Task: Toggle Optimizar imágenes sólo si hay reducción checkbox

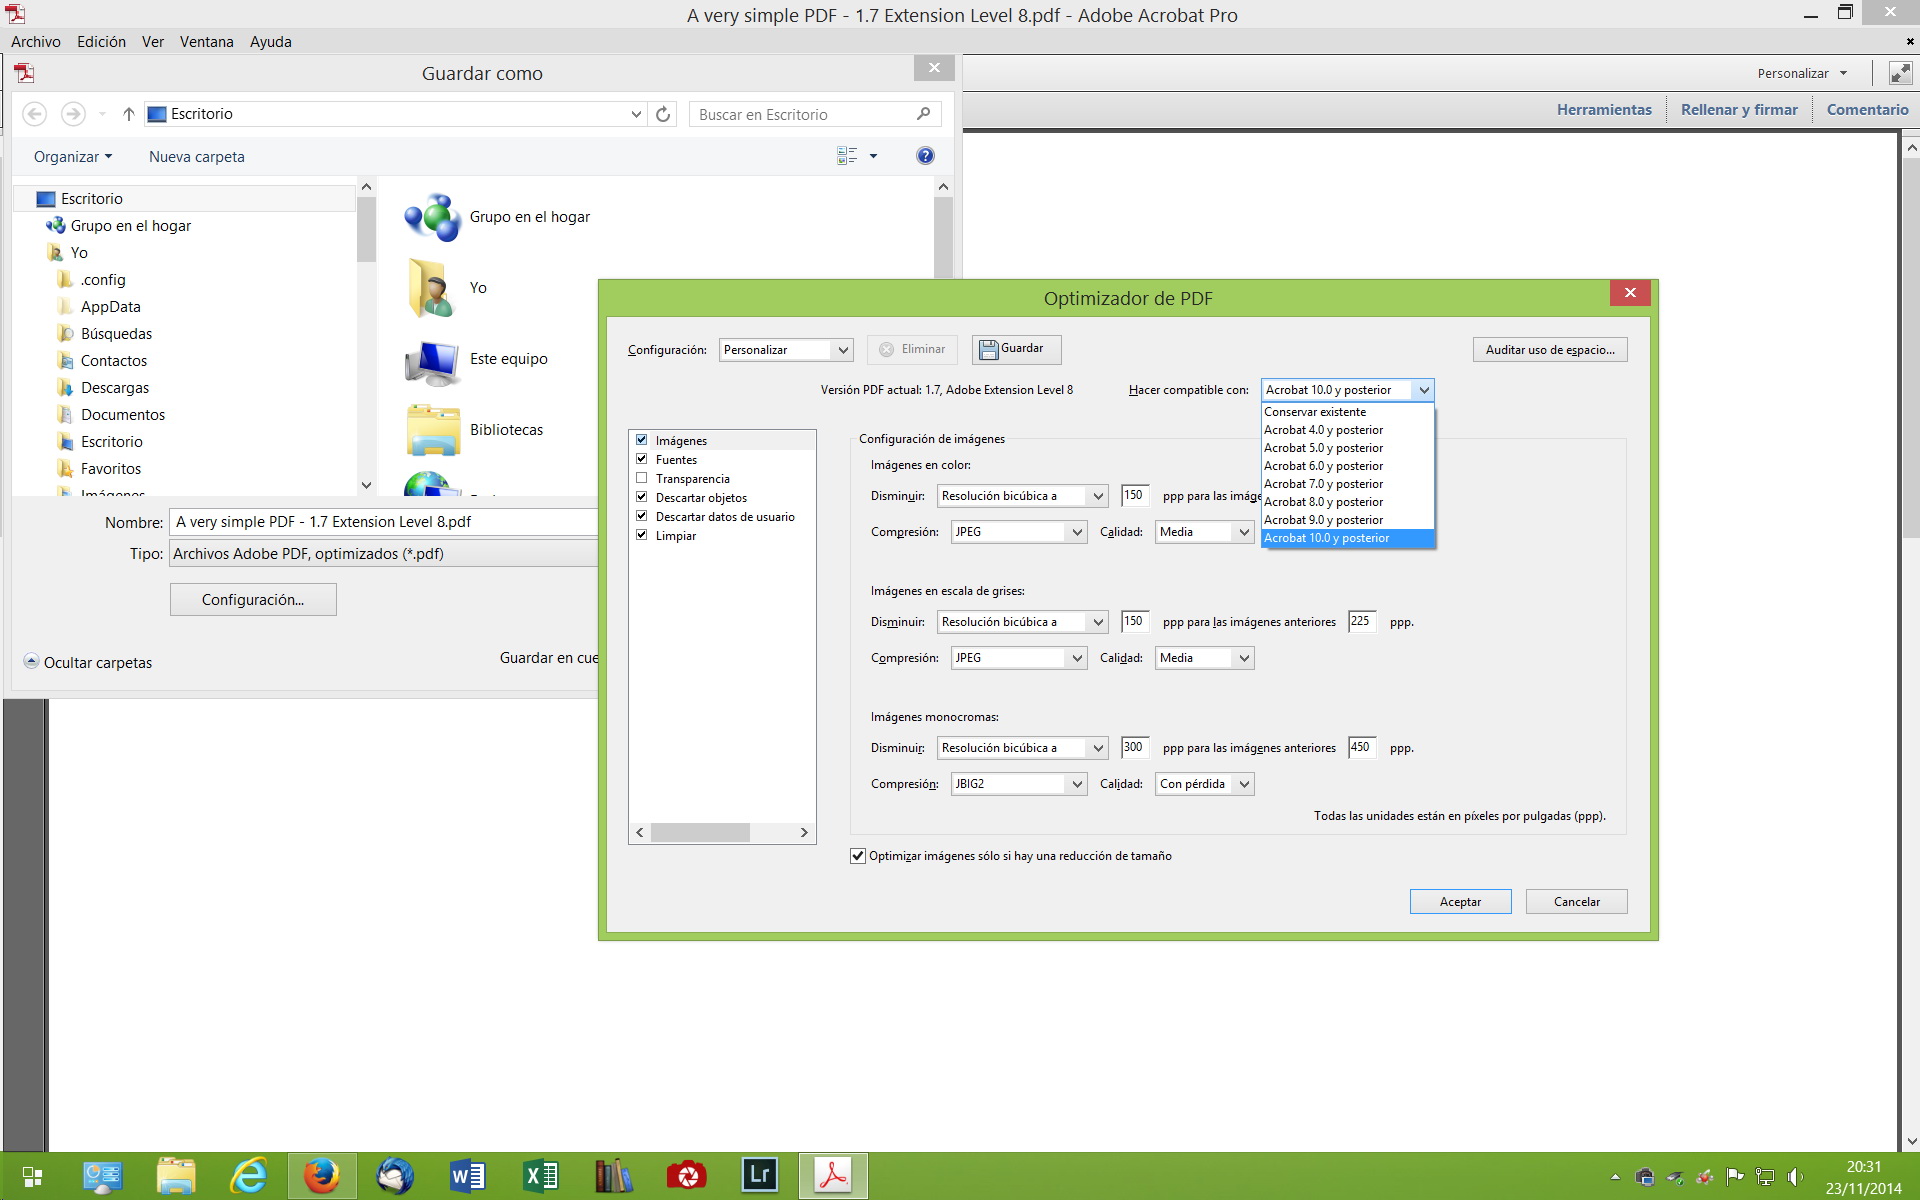Action: [x=858, y=856]
